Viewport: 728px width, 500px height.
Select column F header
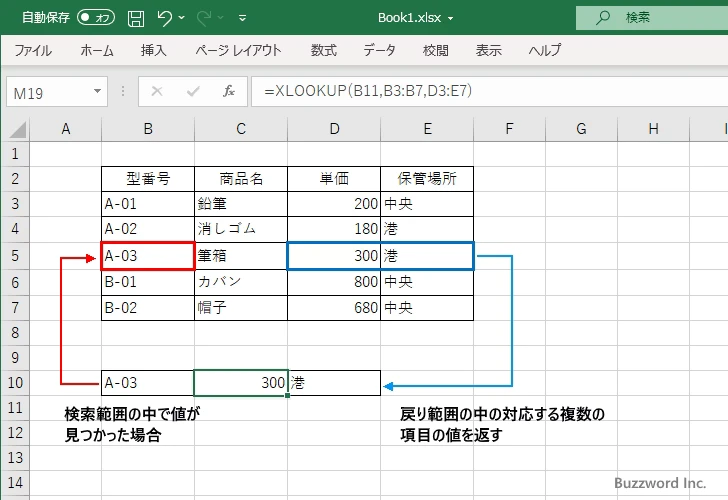509,129
